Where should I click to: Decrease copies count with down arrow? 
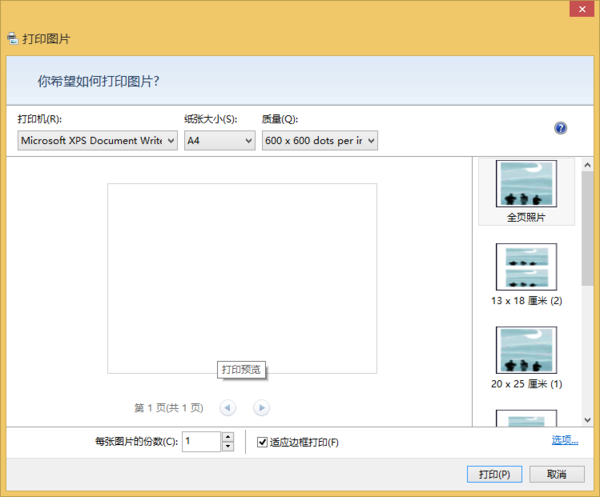tap(228, 446)
